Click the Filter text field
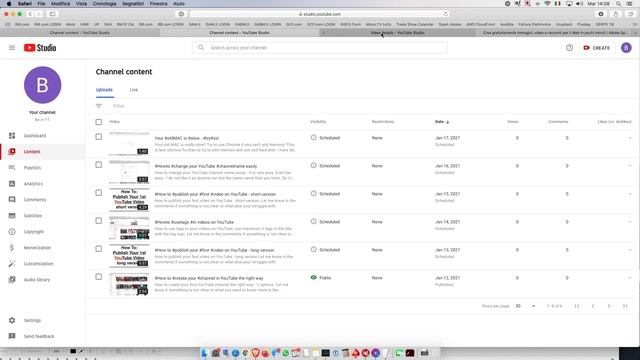Viewport: 640px width, 360px height. pyautogui.click(x=119, y=106)
